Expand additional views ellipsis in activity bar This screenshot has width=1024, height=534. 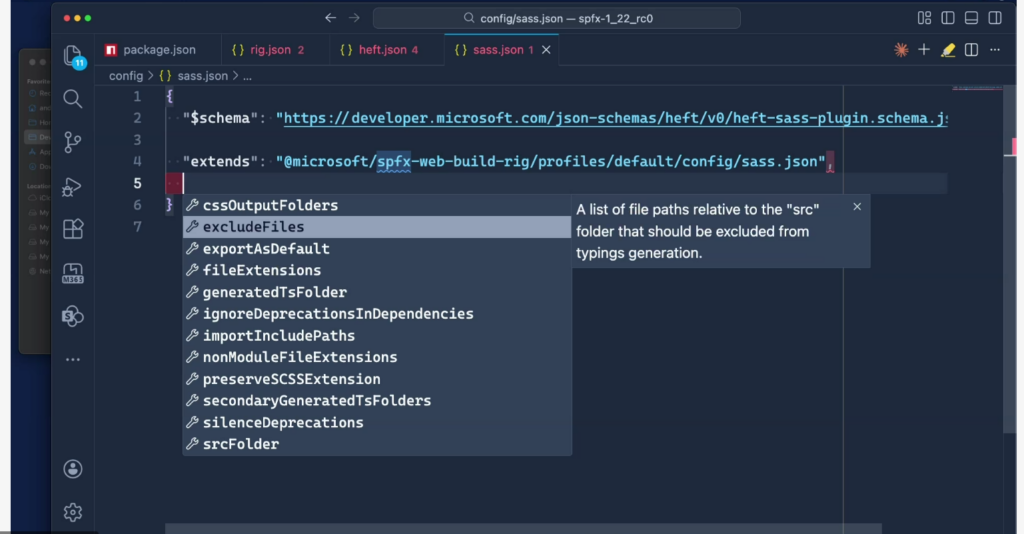coord(72,359)
